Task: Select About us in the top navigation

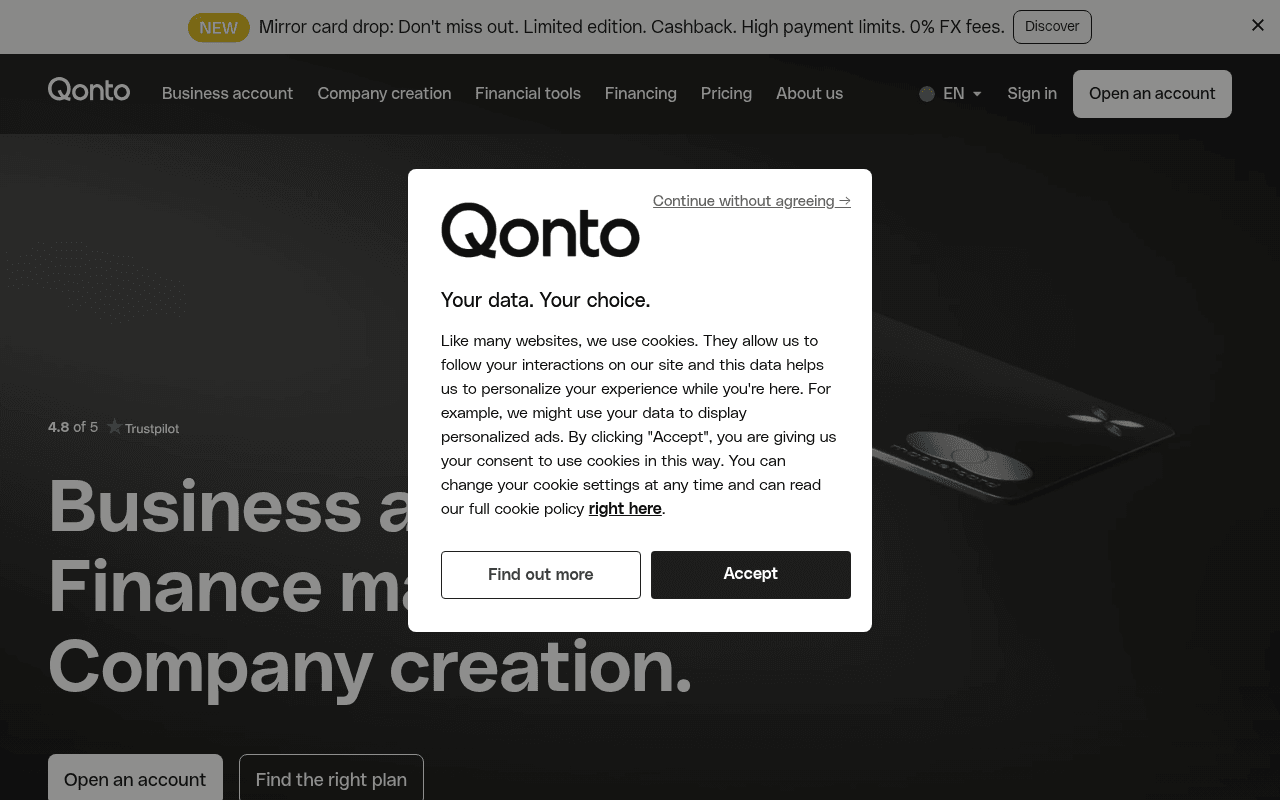Action: 809,93
